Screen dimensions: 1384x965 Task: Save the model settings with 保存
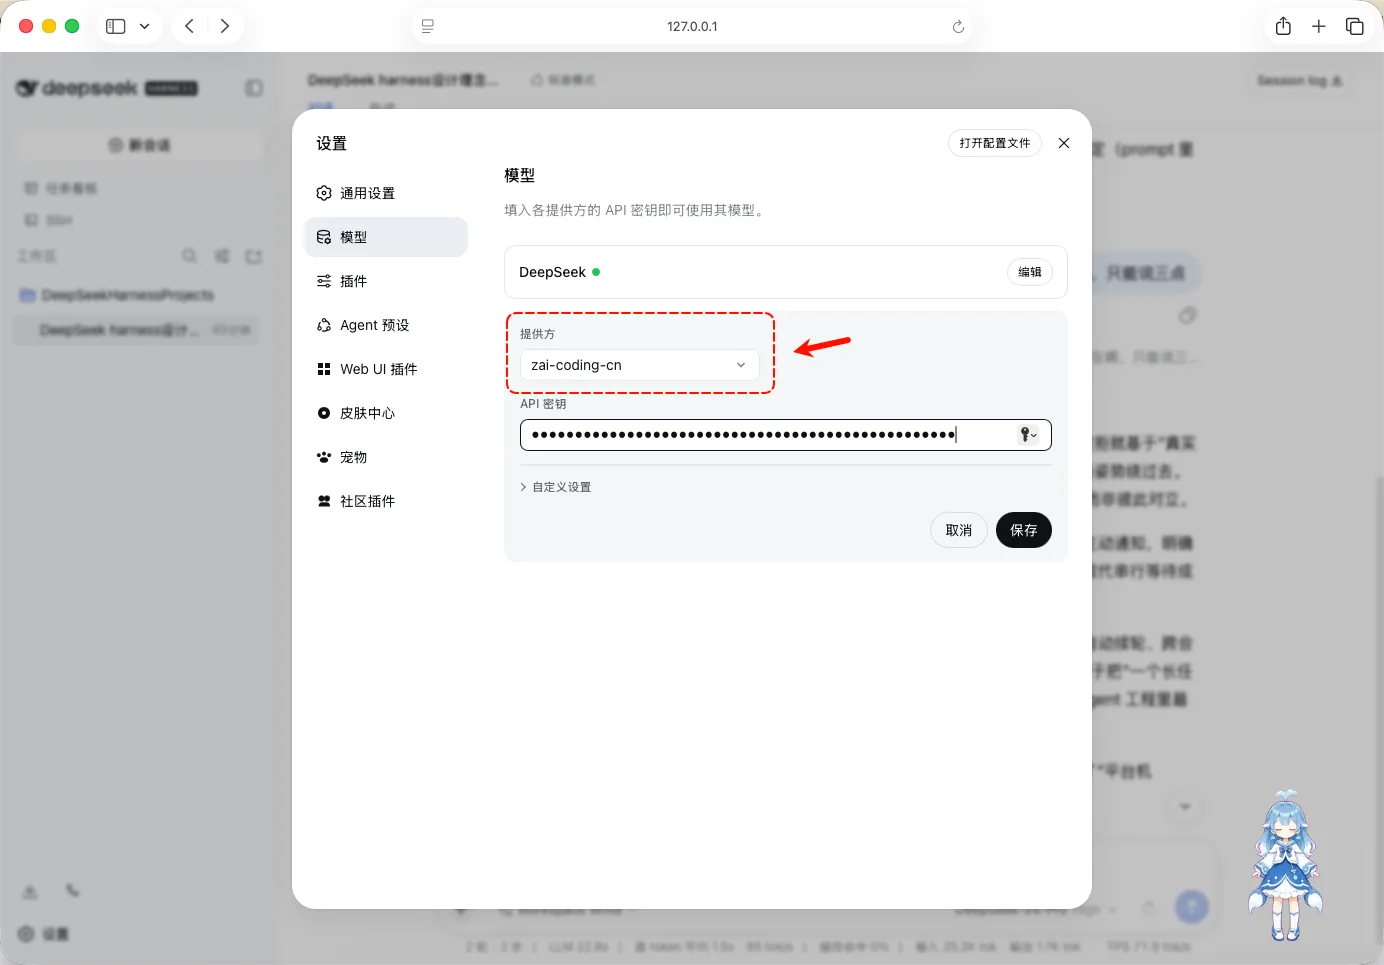[x=1024, y=530]
